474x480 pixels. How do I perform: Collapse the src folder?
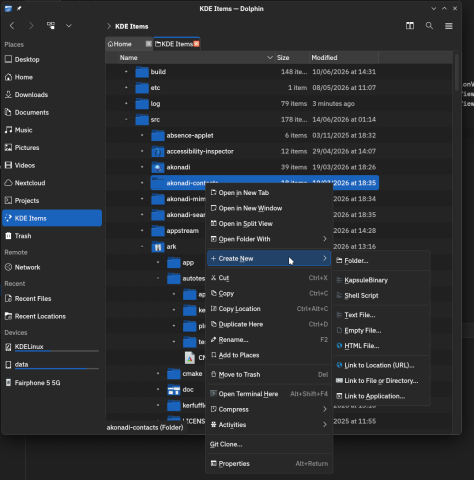126,119
